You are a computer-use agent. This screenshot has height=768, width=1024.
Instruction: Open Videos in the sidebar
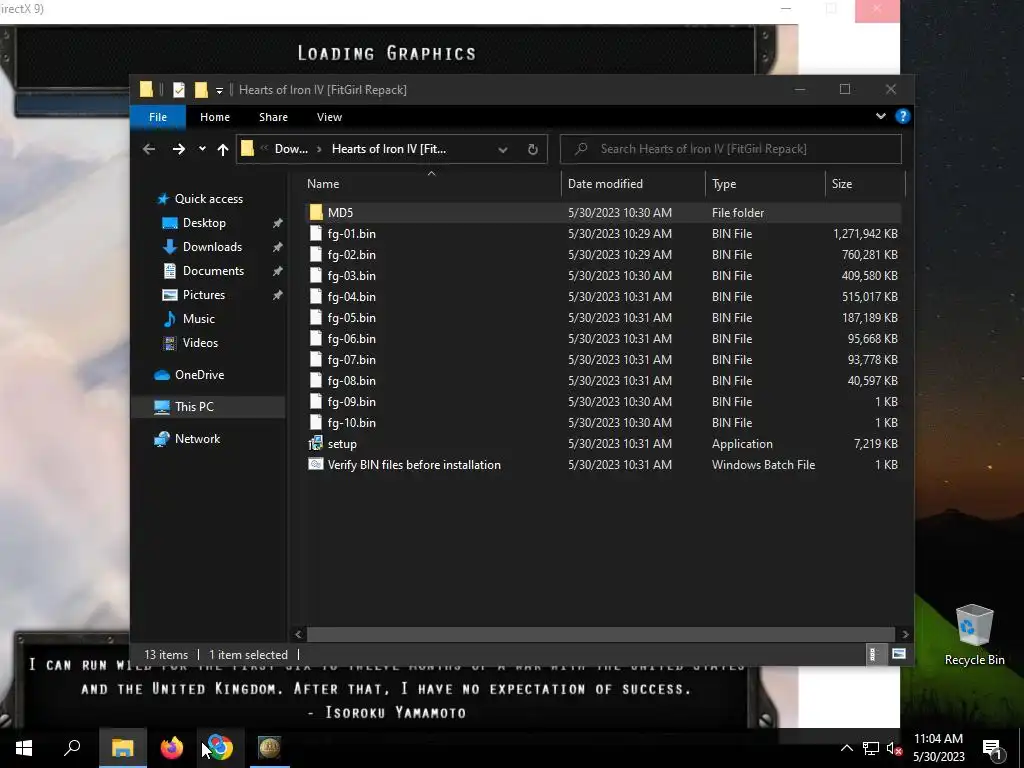pyautogui.click(x=200, y=343)
